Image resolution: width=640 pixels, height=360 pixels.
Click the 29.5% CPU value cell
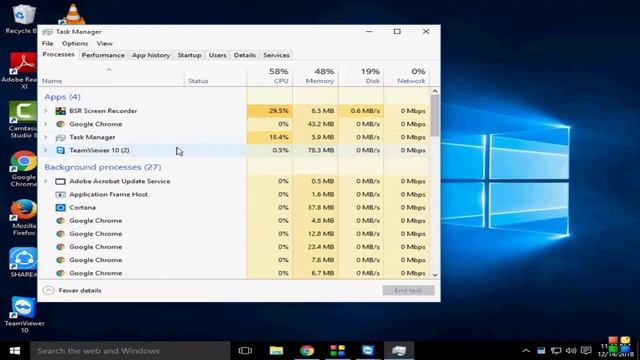pos(270,111)
